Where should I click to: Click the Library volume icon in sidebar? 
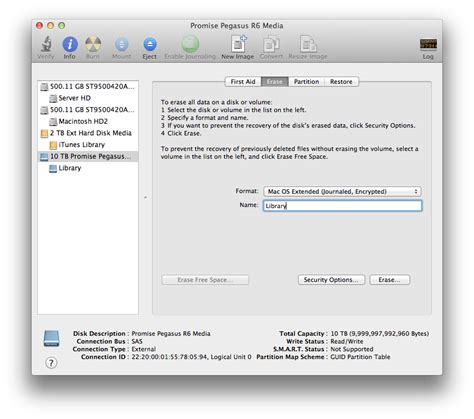pyautogui.click(x=53, y=169)
